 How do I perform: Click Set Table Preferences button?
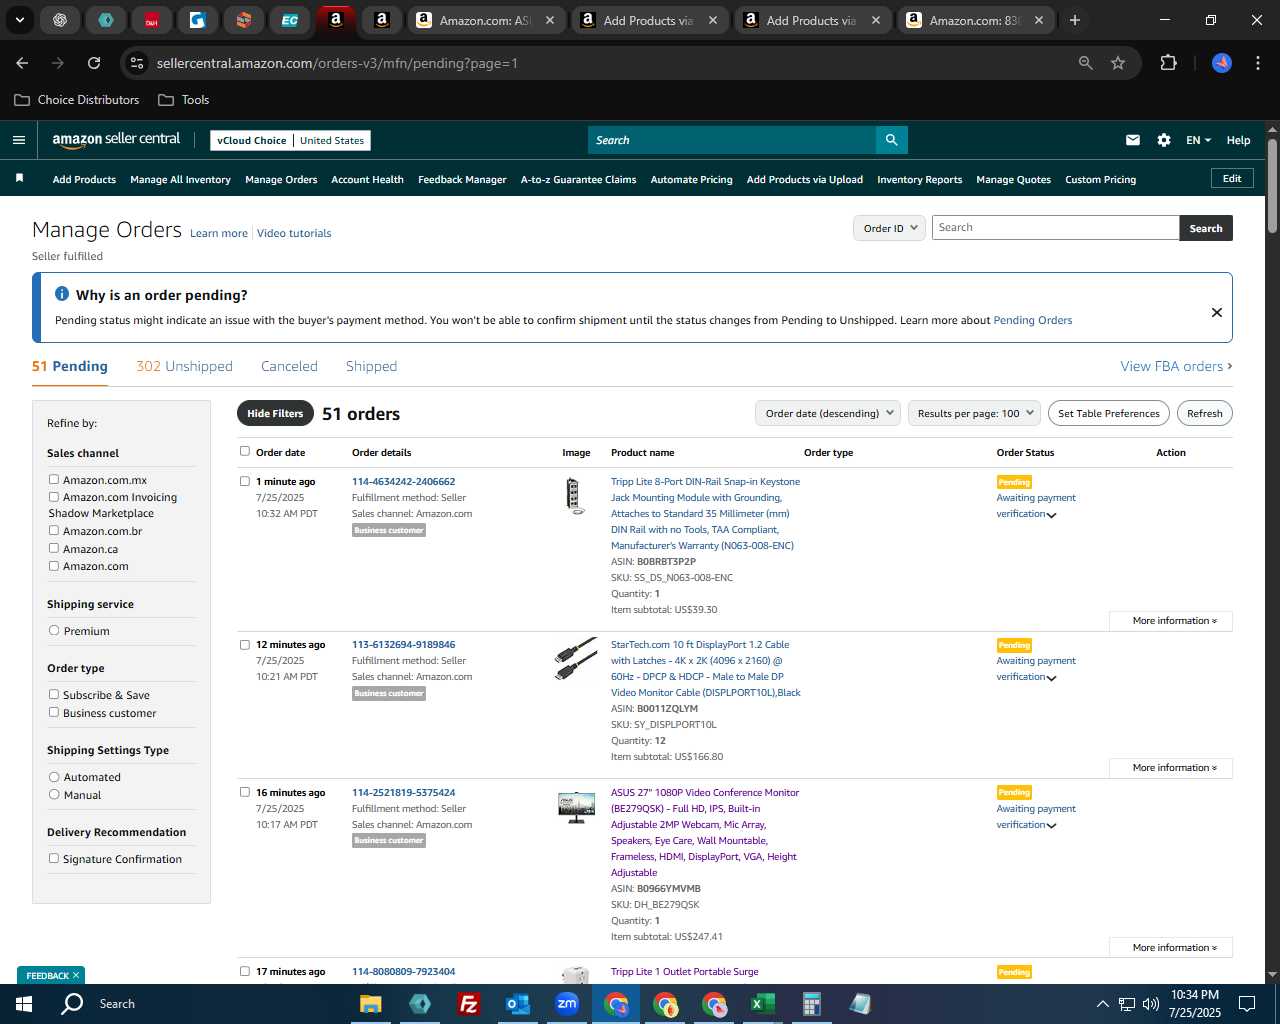point(1109,413)
